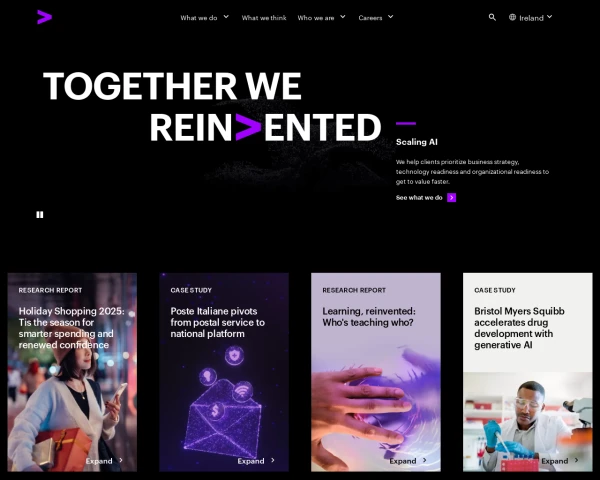Open the Holiday Shopping 2025 research report card
The height and width of the screenshot is (480, 600).
tap(72, 372)
